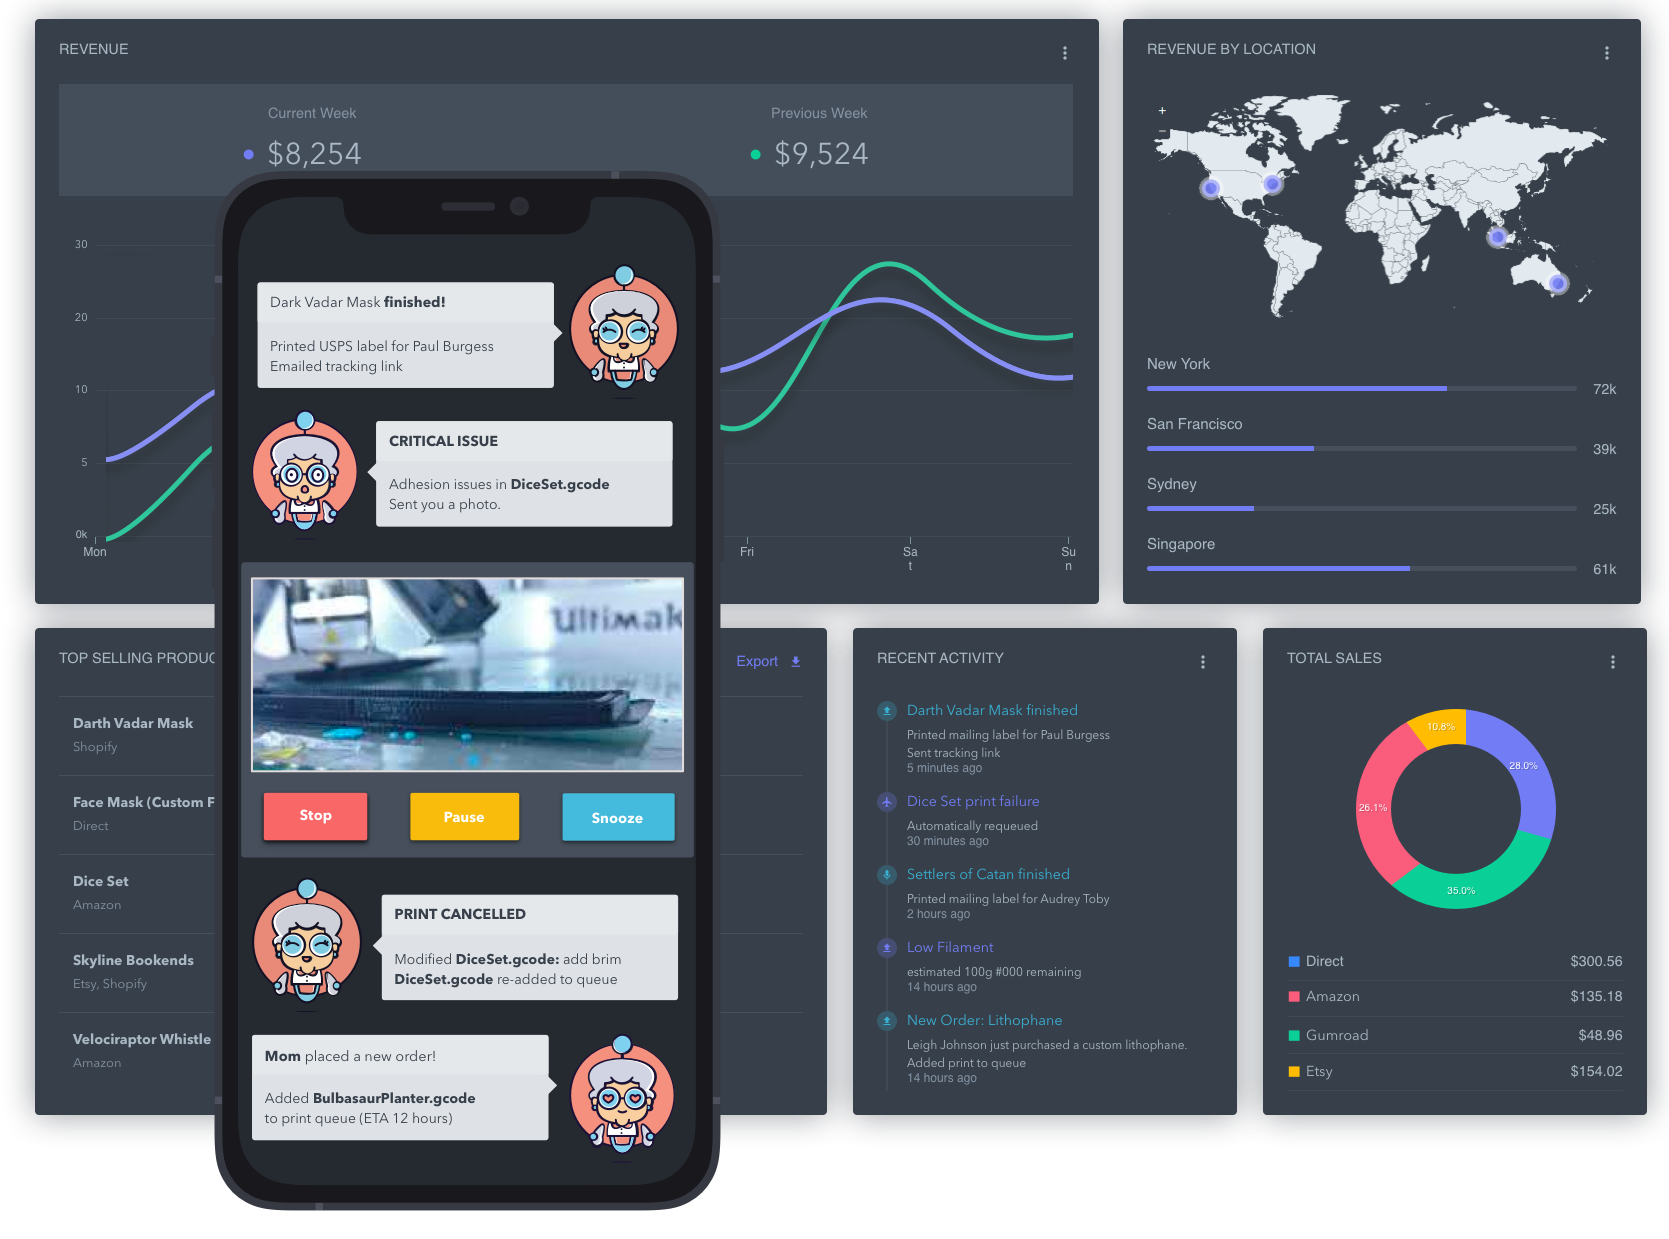Click the Darth Vadar Mask finished timeline icon

[x=886, y=711]
